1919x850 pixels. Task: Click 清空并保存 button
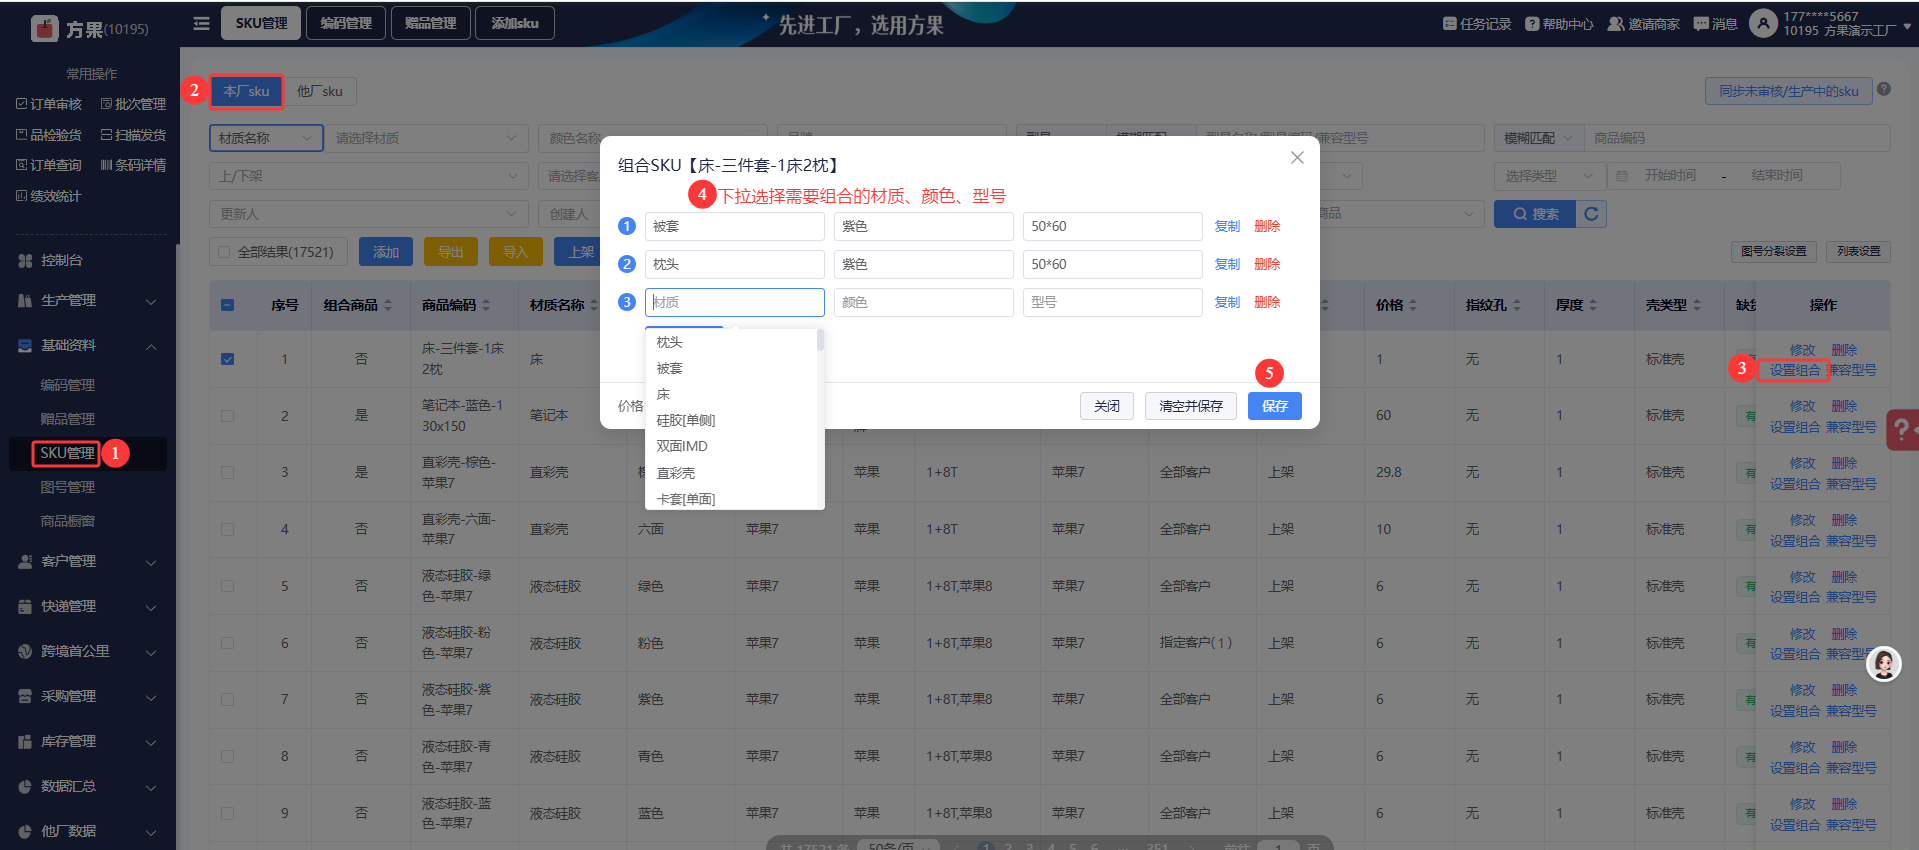[x=1190, y=406]
